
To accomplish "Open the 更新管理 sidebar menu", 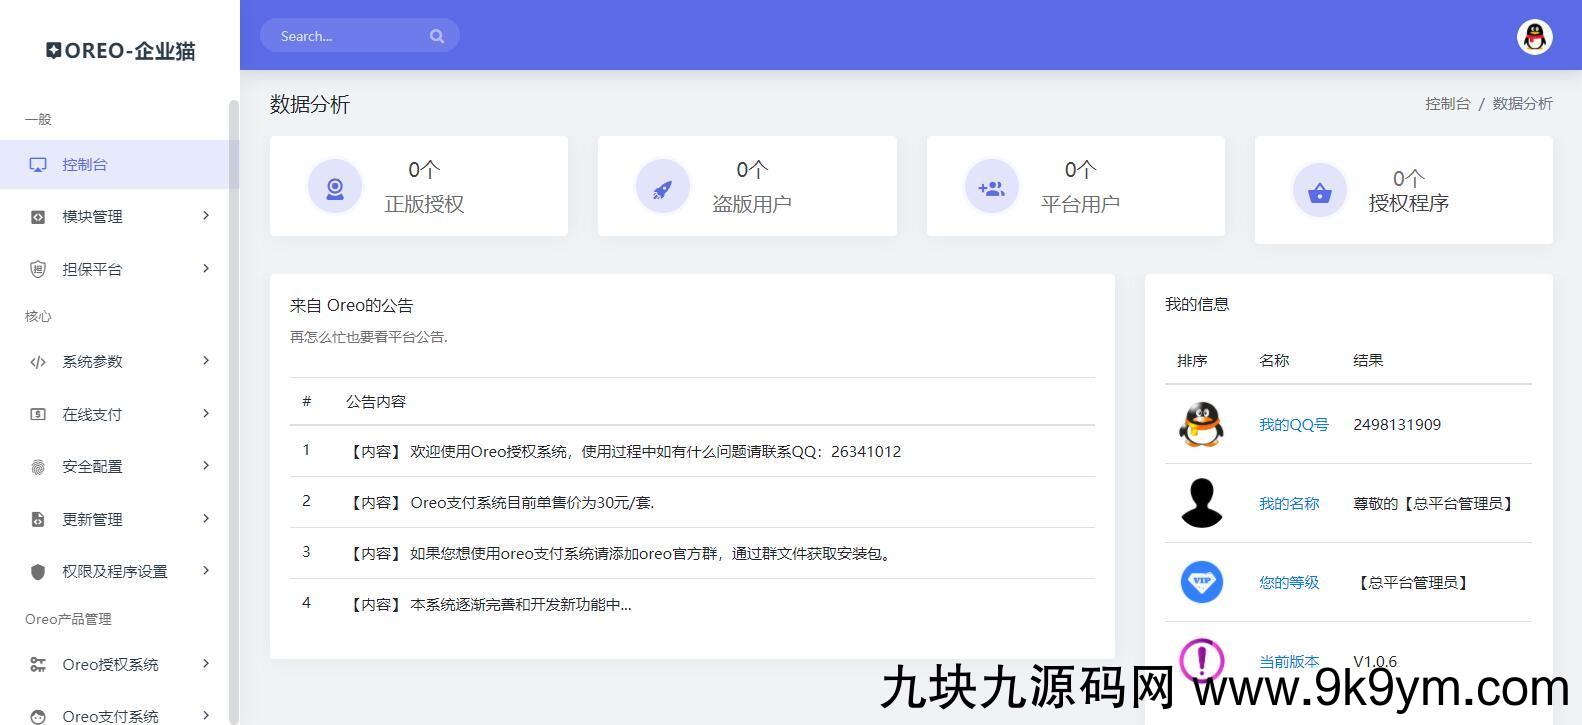I will [x=92, y=520].
